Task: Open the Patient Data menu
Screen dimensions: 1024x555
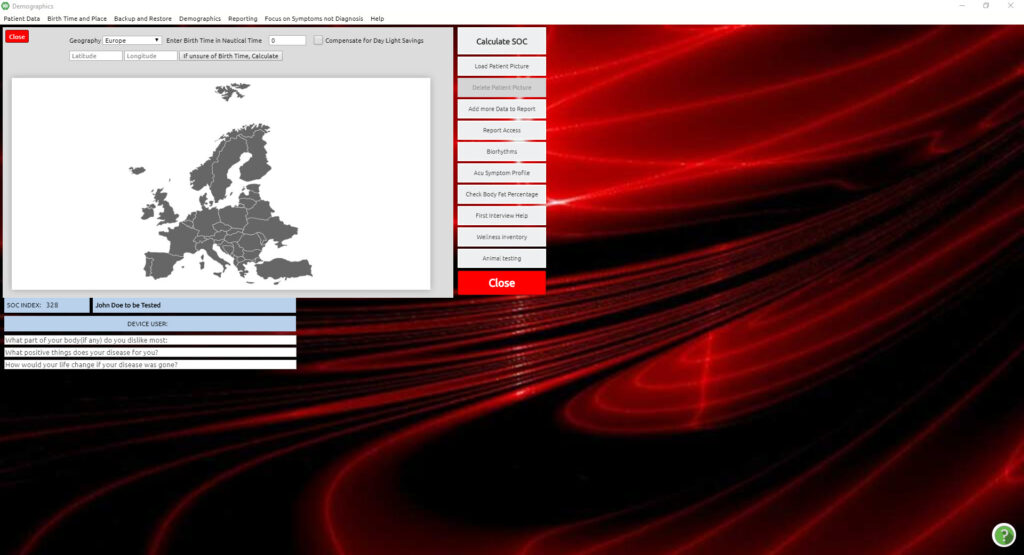Action: pos(22,18)
